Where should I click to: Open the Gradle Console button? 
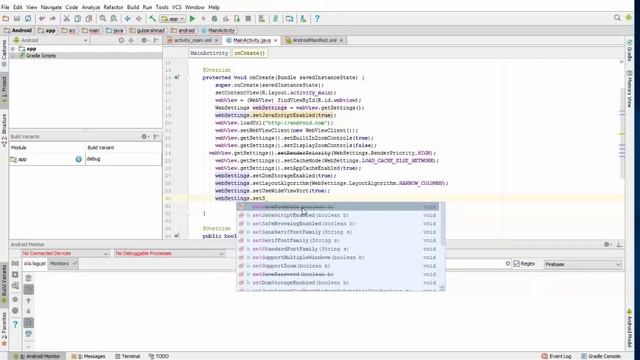pyautogui.click(x=601, y=356)
